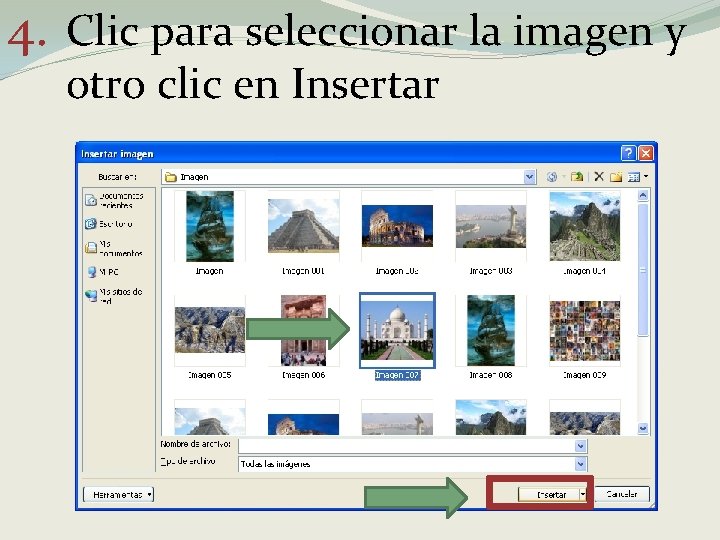The image size is (720, 540).
Task: Select the Imagen ship thumbnail
Action: [210, 226]
